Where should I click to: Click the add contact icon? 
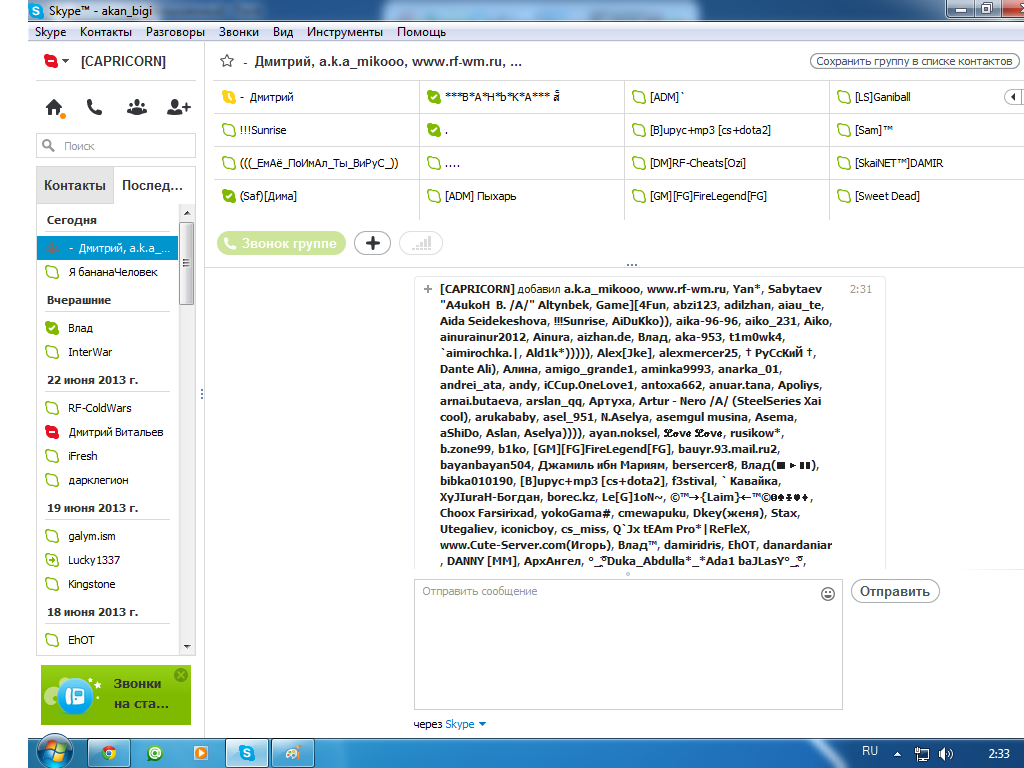coord(178,107)
